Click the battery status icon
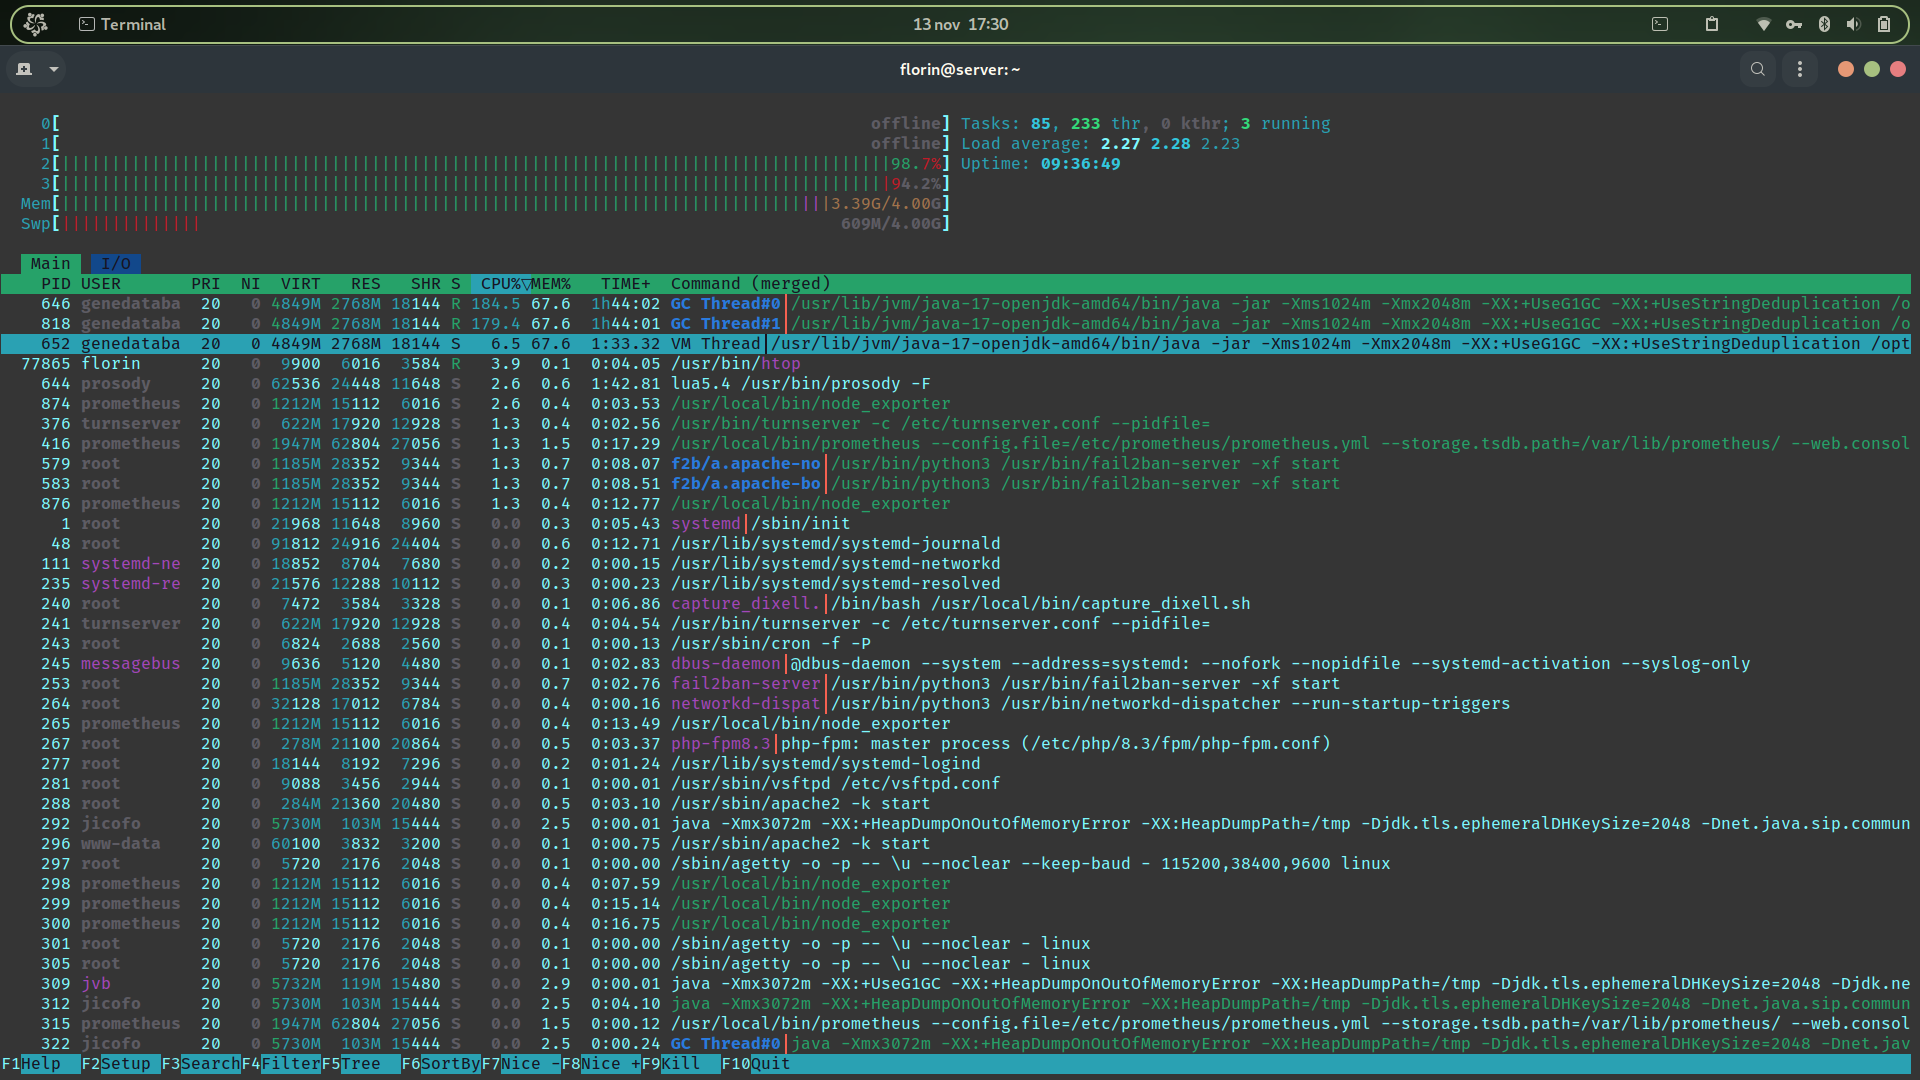1920x1080 pixels. click(x=1884, y=24)
